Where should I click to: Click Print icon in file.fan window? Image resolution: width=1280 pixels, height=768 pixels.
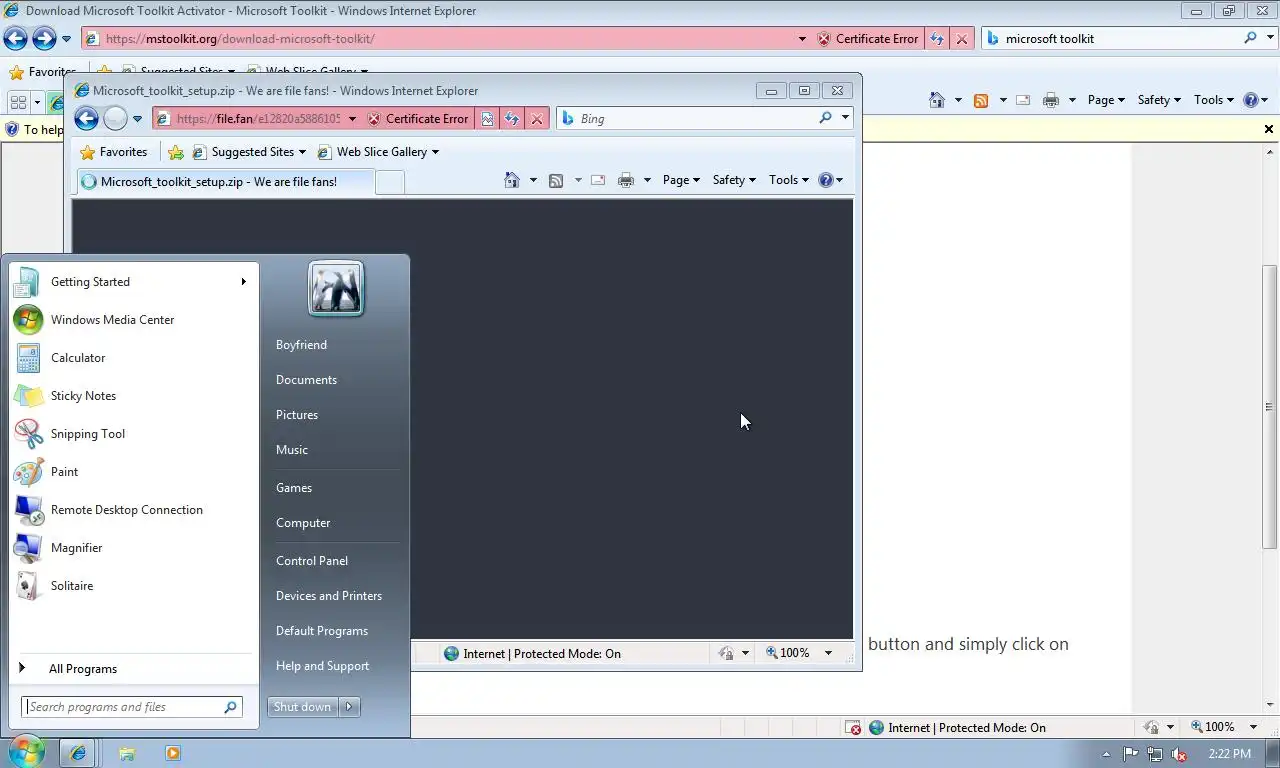click(626, 180)
